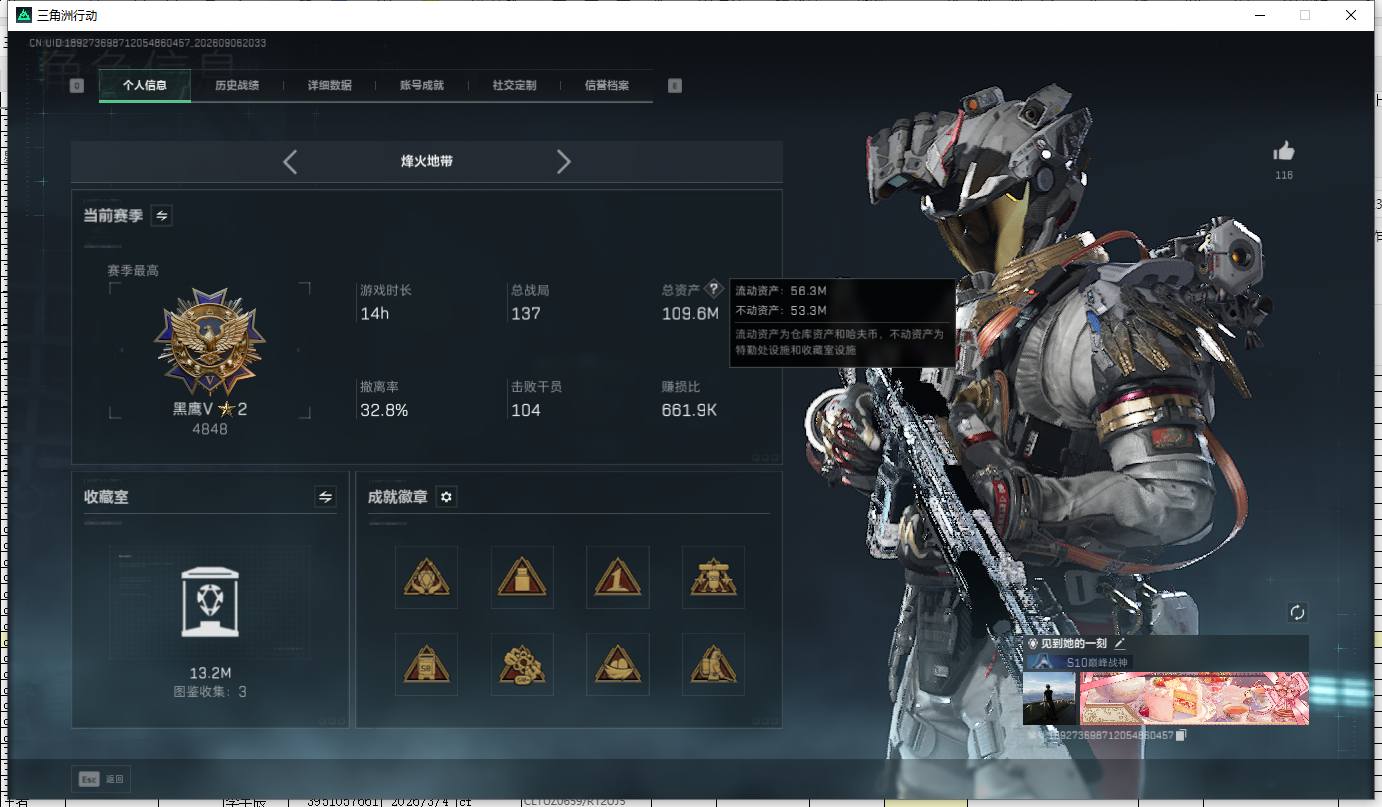The image size is (1382, 807).
Task: Toggle the 当前赛季 season swap icon
Action: (161, 215)
